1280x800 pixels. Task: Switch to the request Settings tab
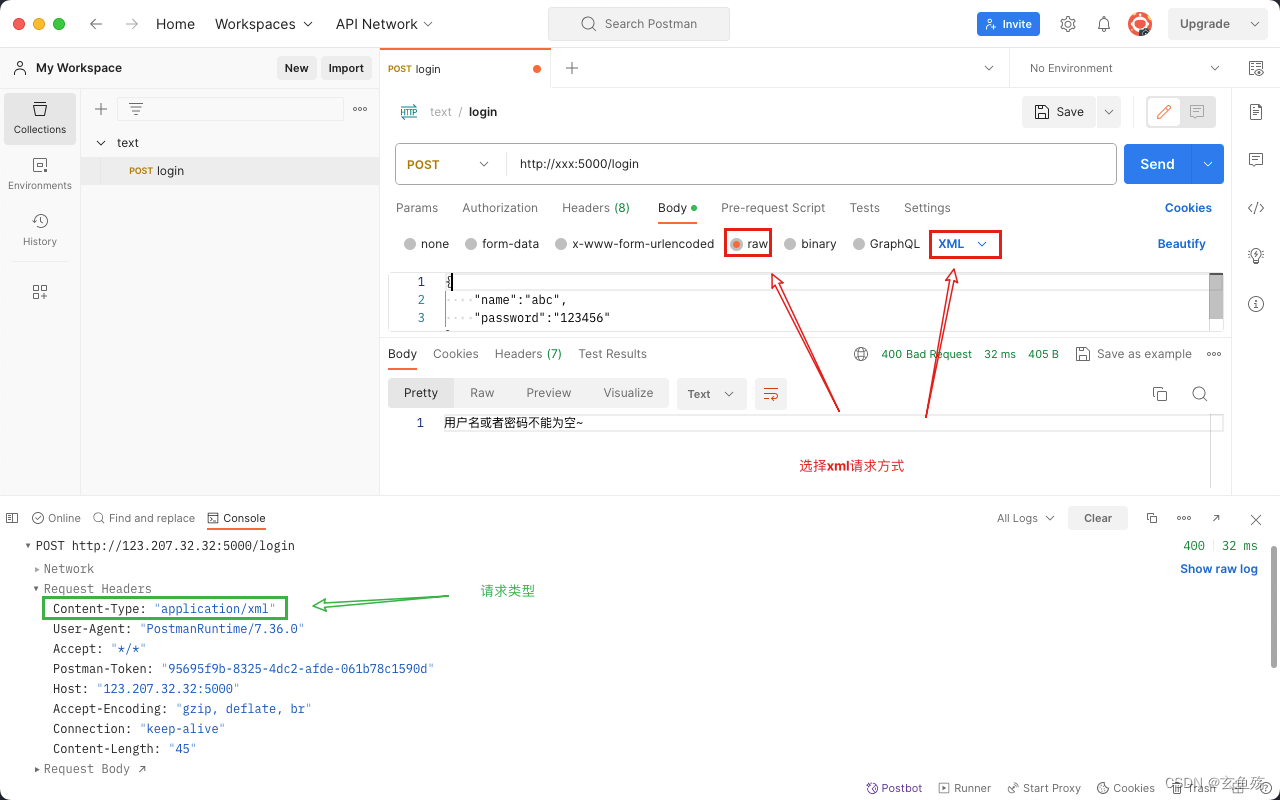pyautogui.click(x=927, y=208)
